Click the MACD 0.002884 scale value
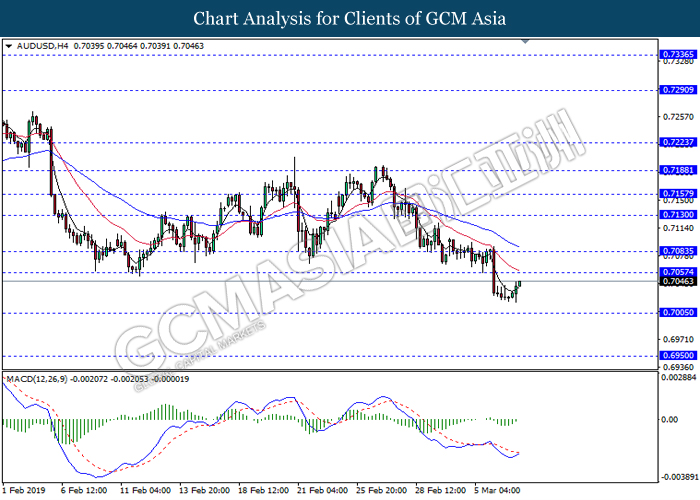Viewport: 700px width, 500px height. point(679,378)
